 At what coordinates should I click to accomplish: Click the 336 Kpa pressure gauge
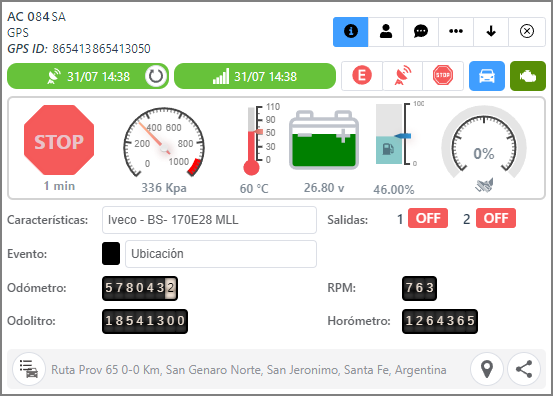click(164, 142)
